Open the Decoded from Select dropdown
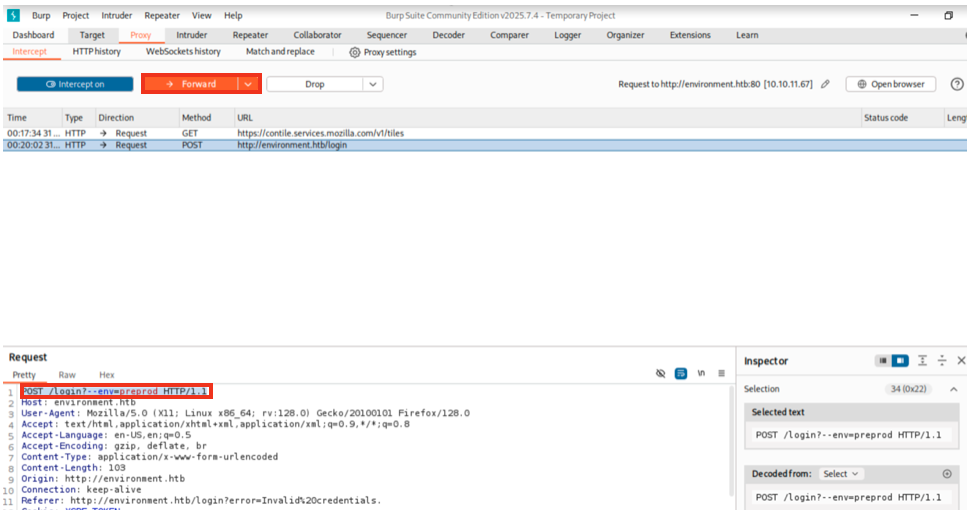The height and width of the screenshot is (519, 974). [x=840, y=474]
